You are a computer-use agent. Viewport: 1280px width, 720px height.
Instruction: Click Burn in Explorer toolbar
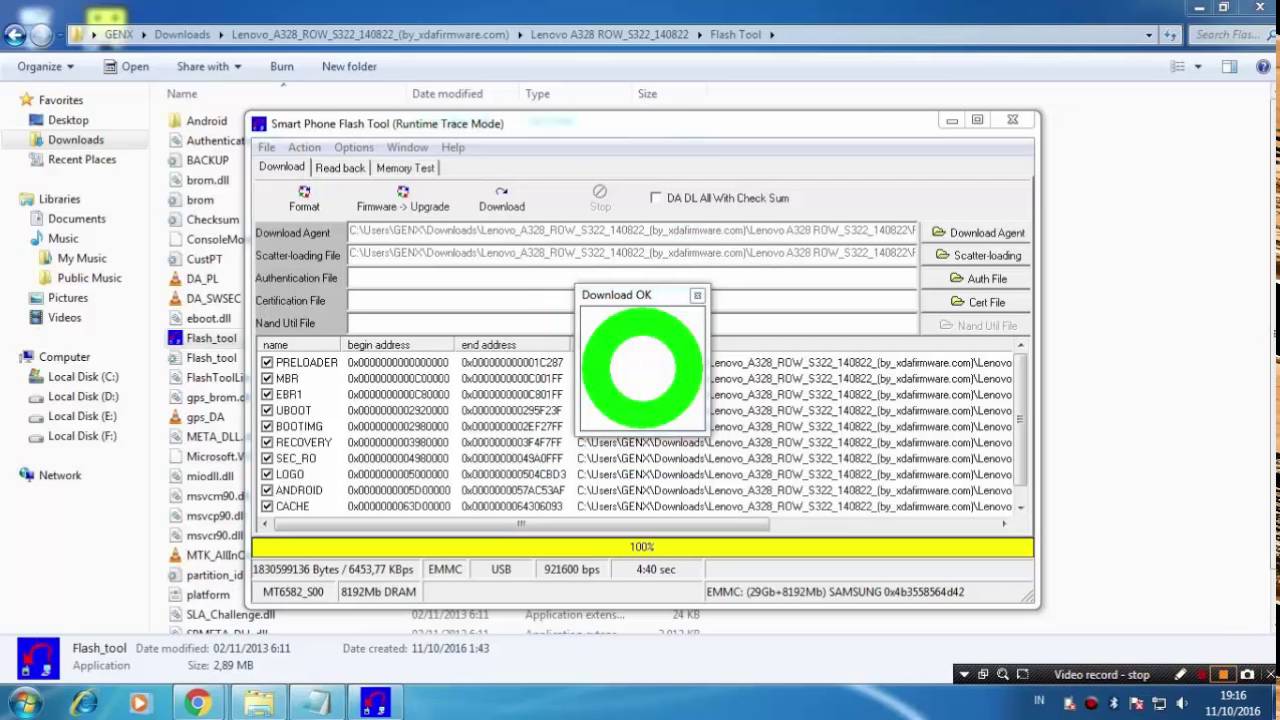pyautogui.click(x=282, y=67)
